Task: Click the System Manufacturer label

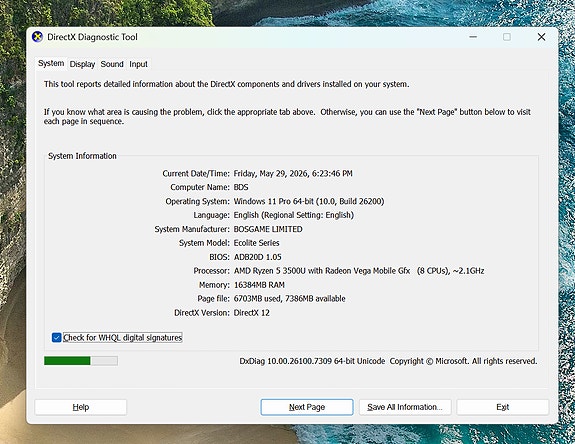Action: pos(192,229)
